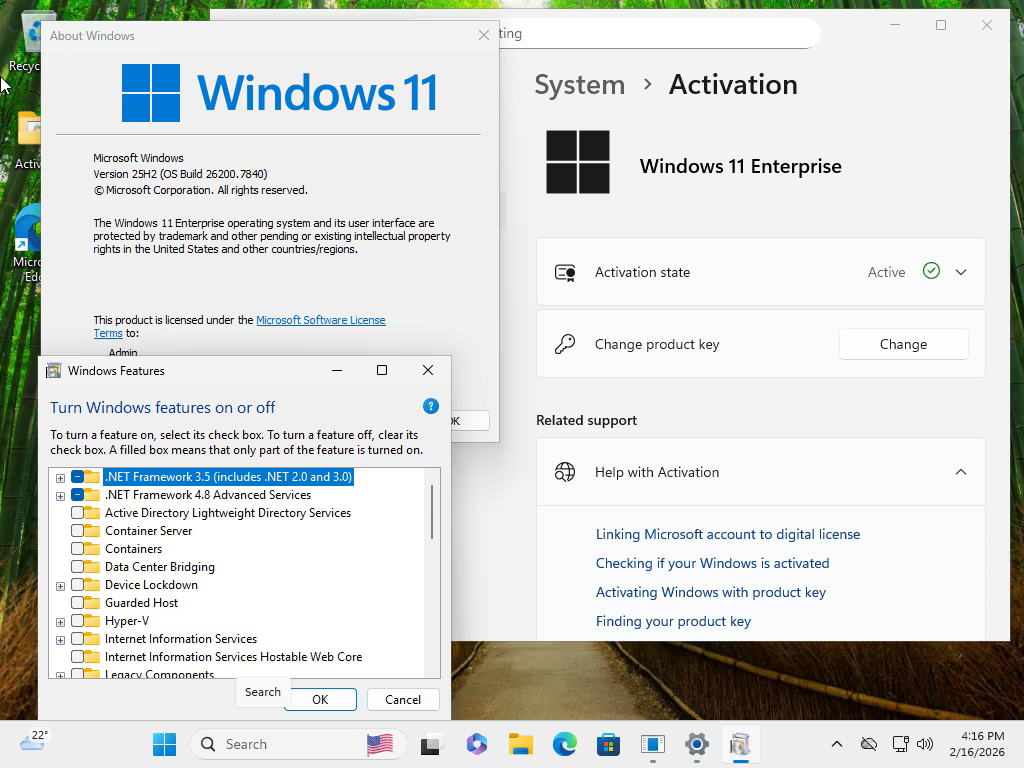This screenshot has height=768, width=1024.
Task: Open the Windows Start menu
Action: (x=165, y=744)
